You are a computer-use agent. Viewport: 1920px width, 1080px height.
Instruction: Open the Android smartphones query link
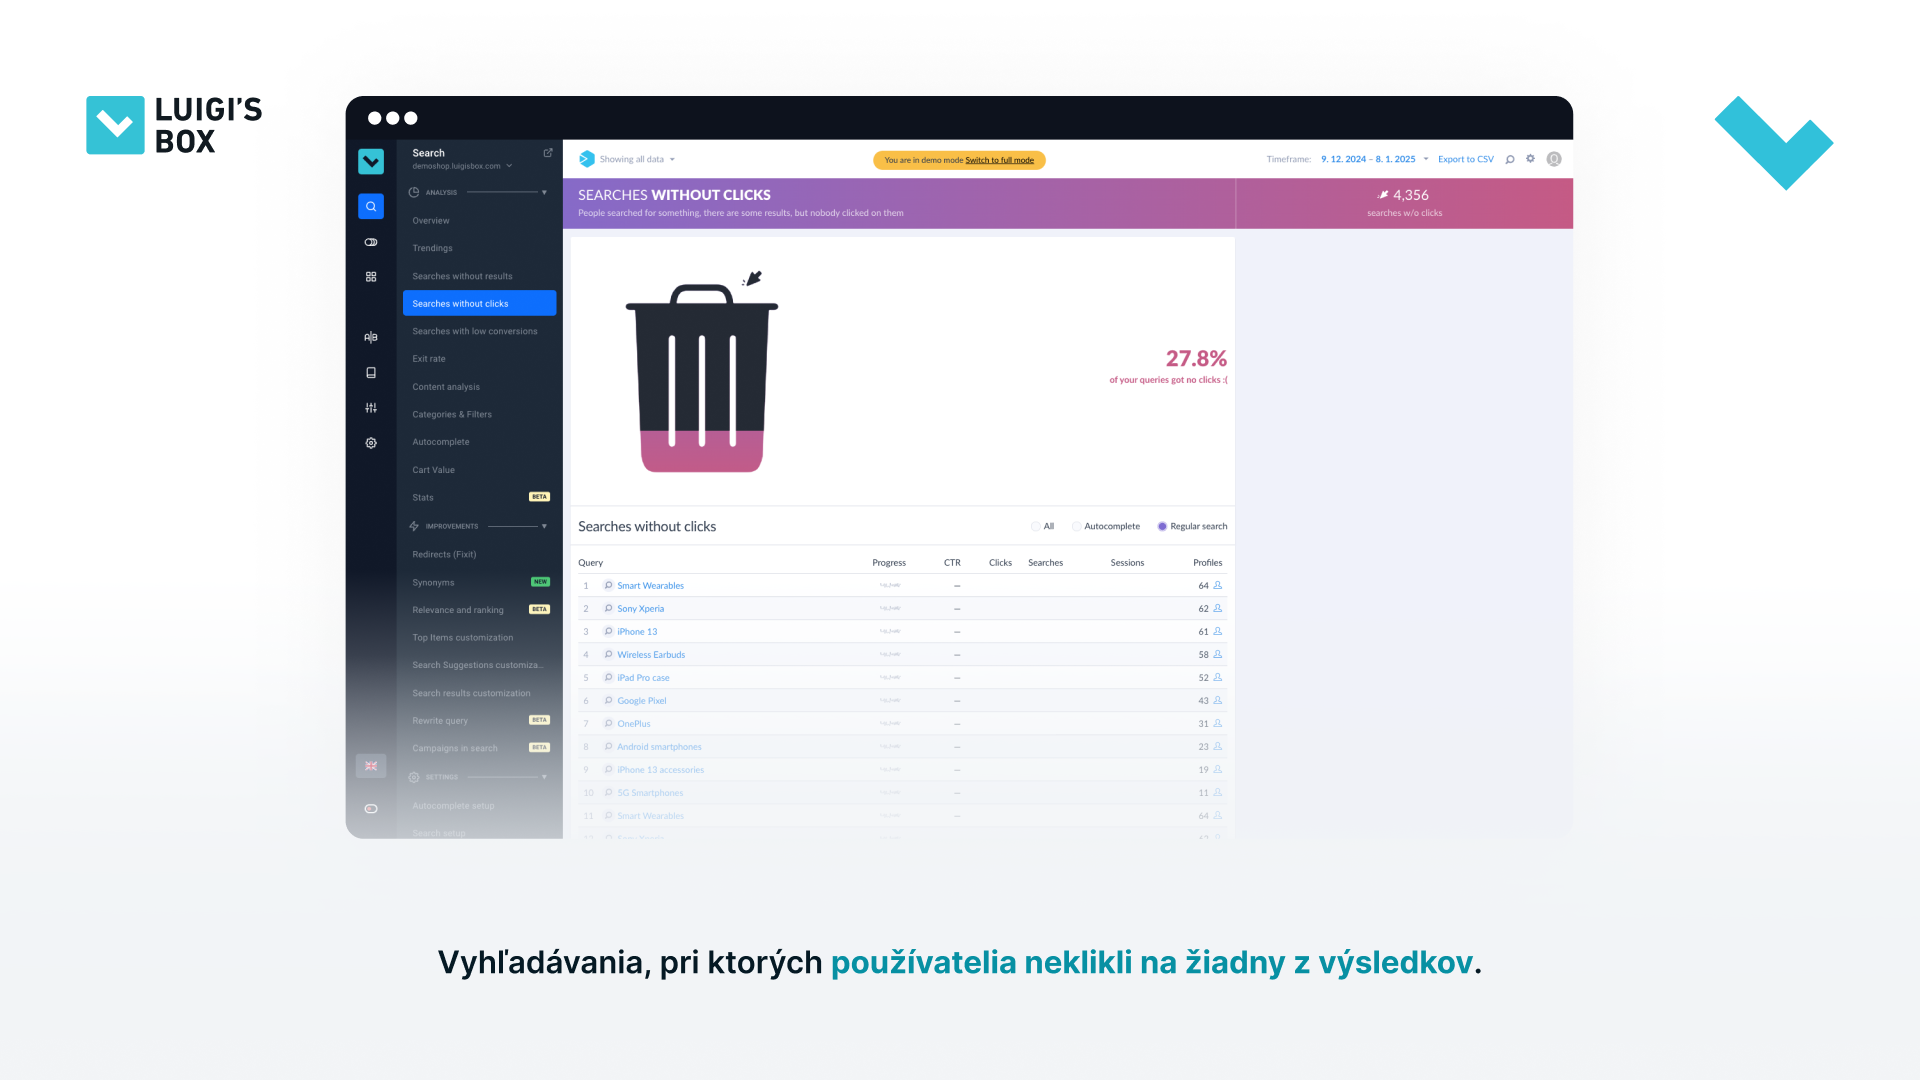click(659, 746)
